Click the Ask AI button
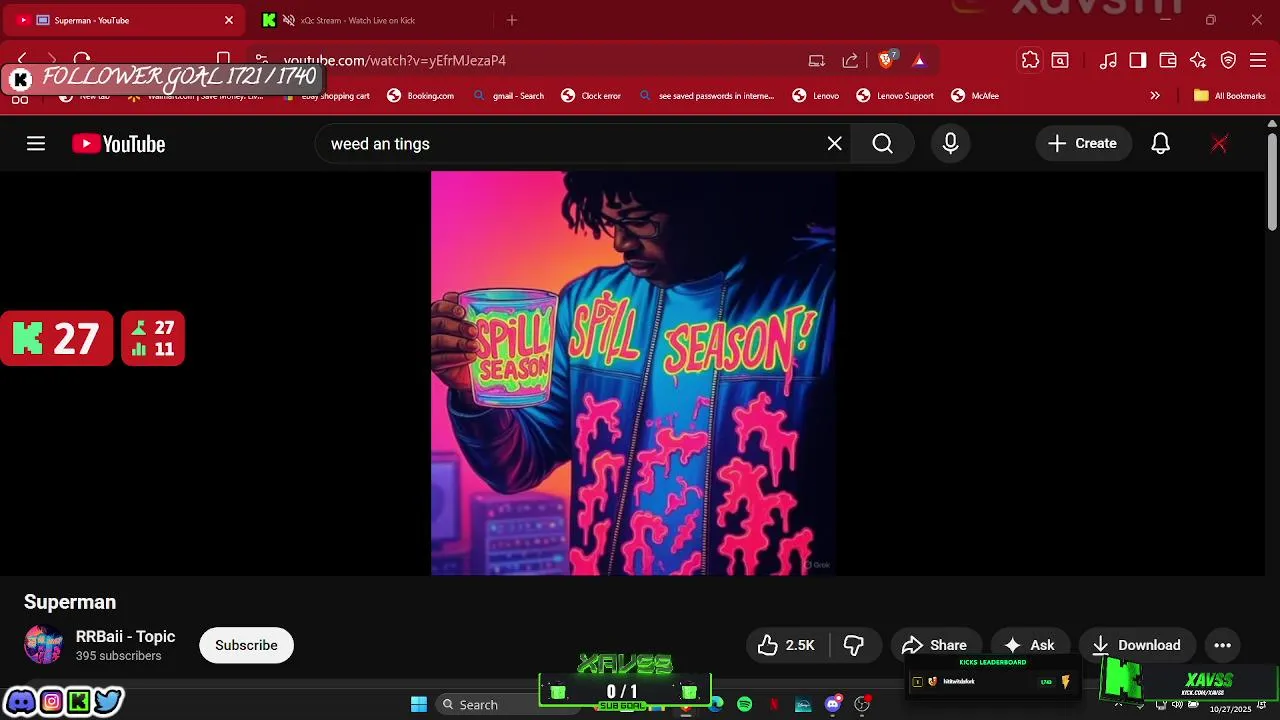 (x=1029, y=645)
